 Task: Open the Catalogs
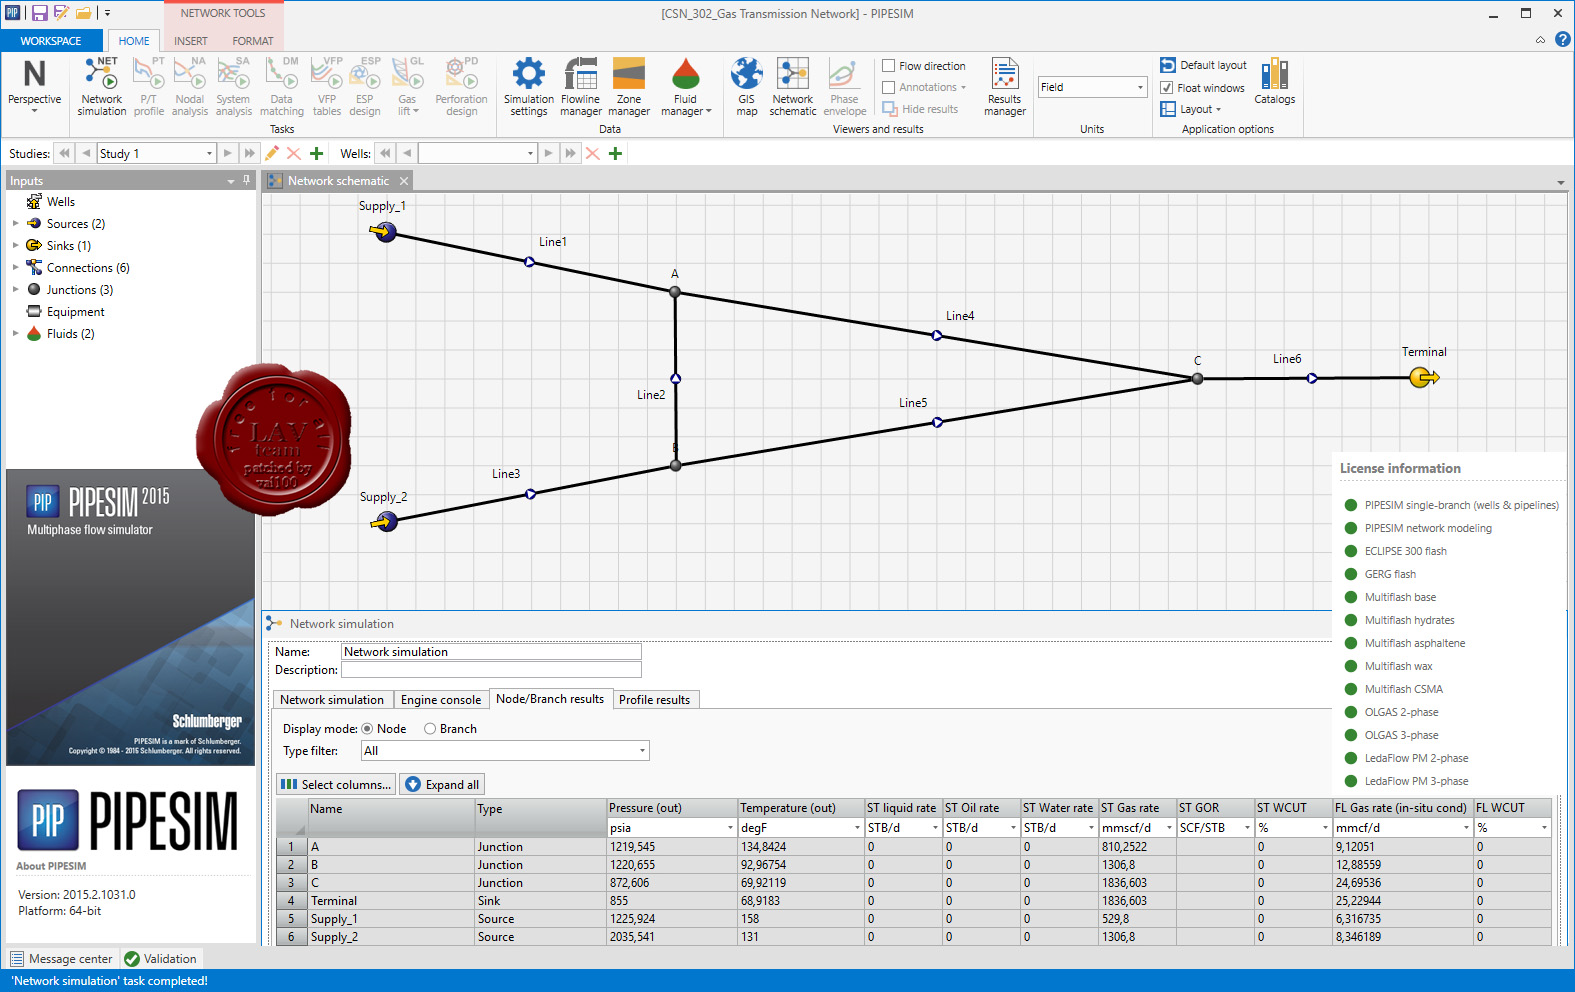[x=1275, y=81]
